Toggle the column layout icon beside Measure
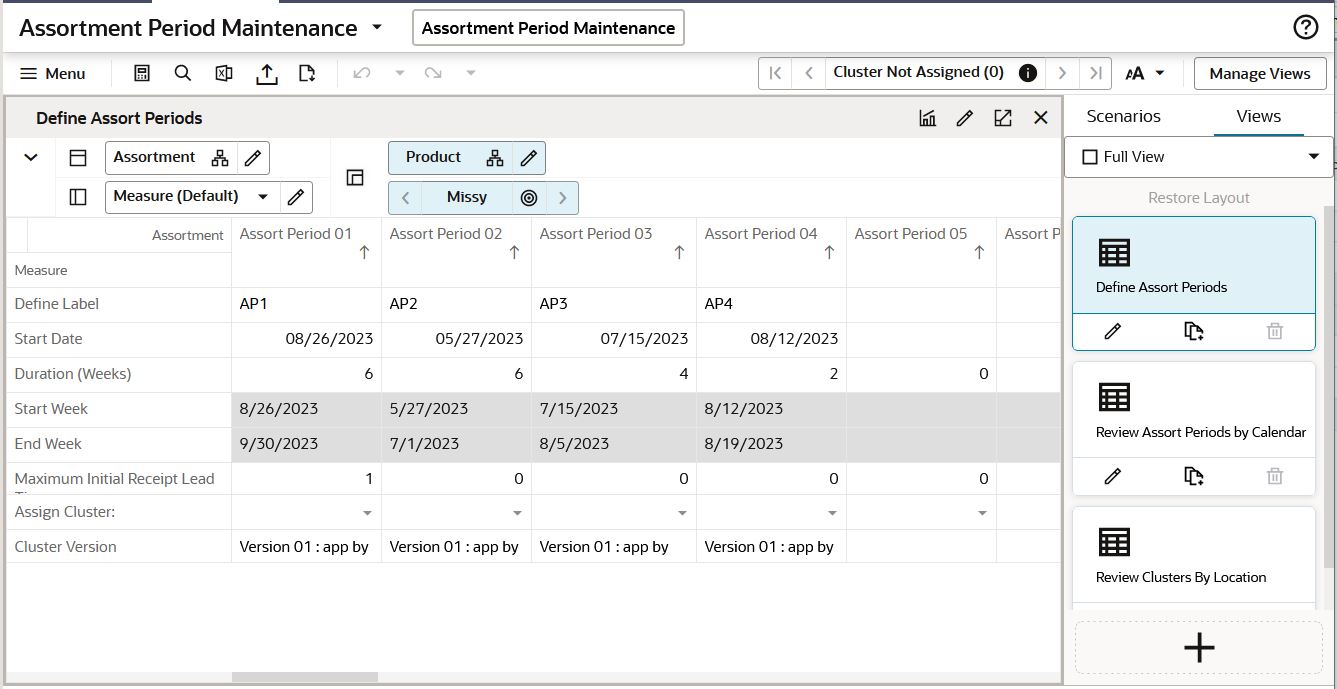 (x=78, y=197)
